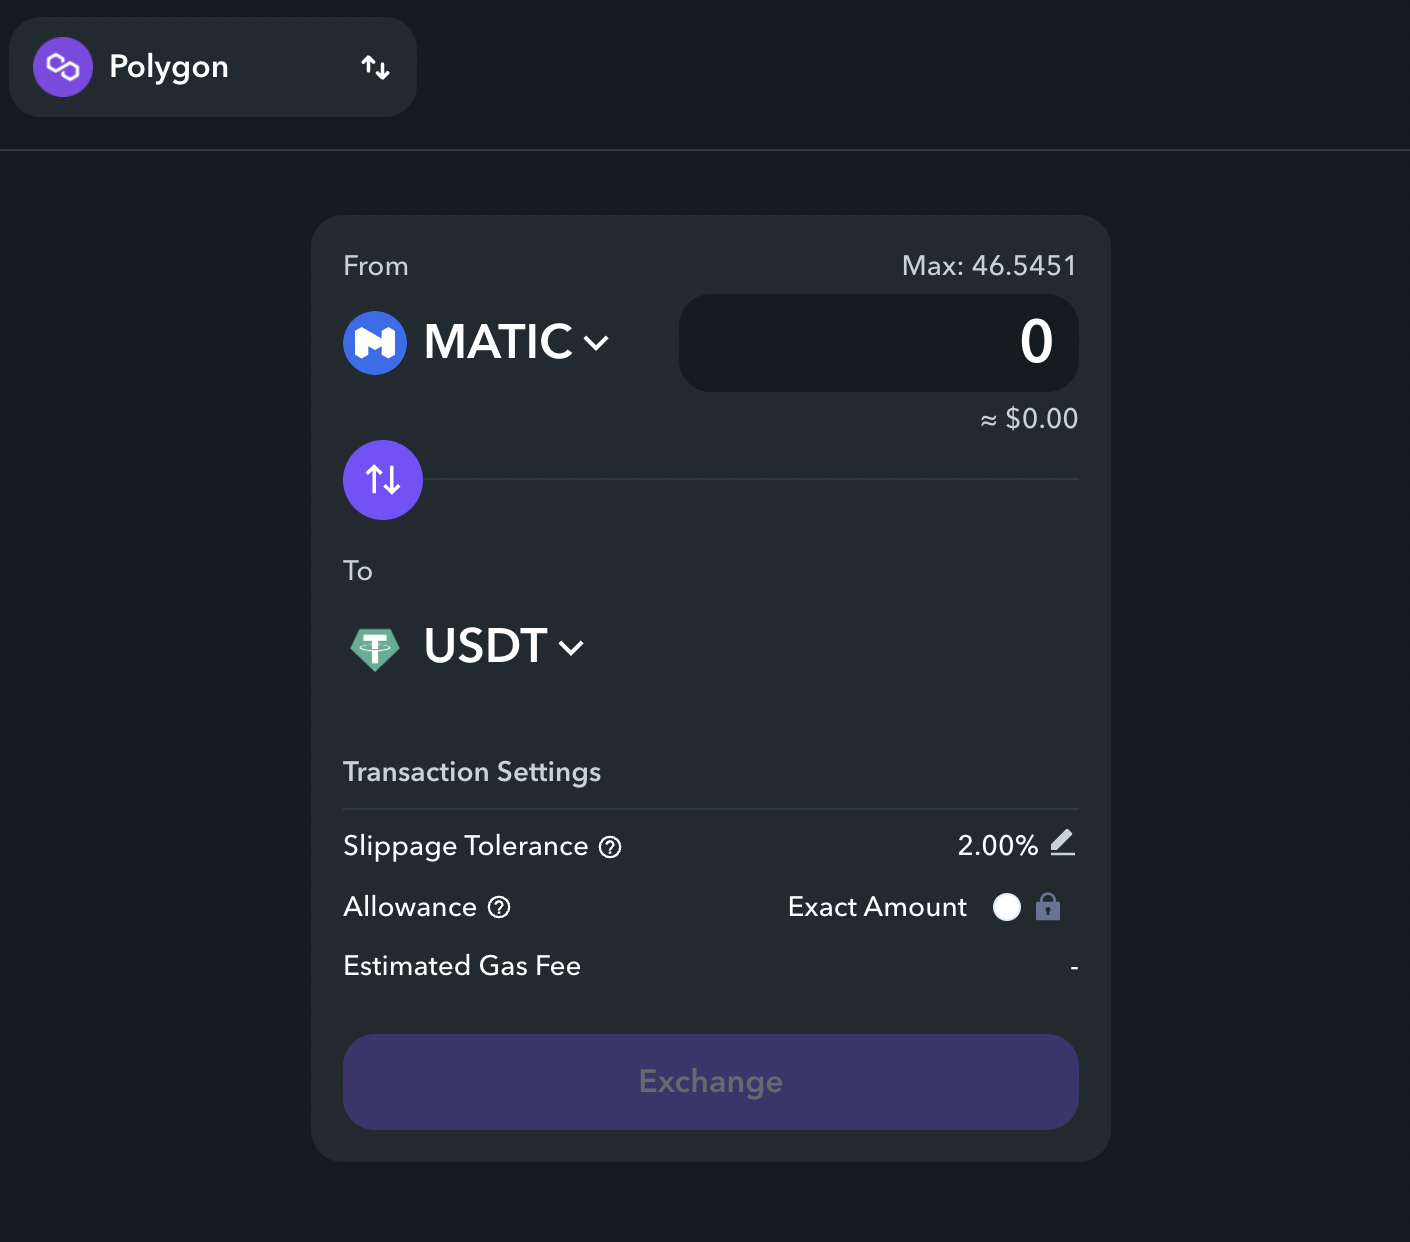The width and height of the screenshot is (1410, 1242).
Task: Expand the MATIC token dropdown chevron
Action: tap(596, 344)
